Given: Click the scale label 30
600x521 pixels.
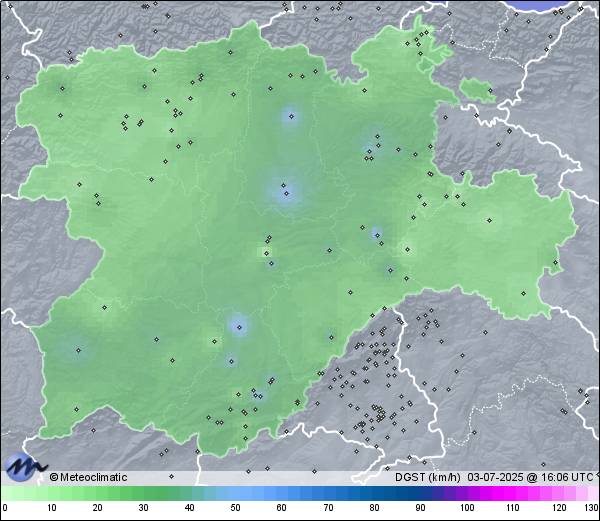Looking at the screenshot, I should [143, 508].
